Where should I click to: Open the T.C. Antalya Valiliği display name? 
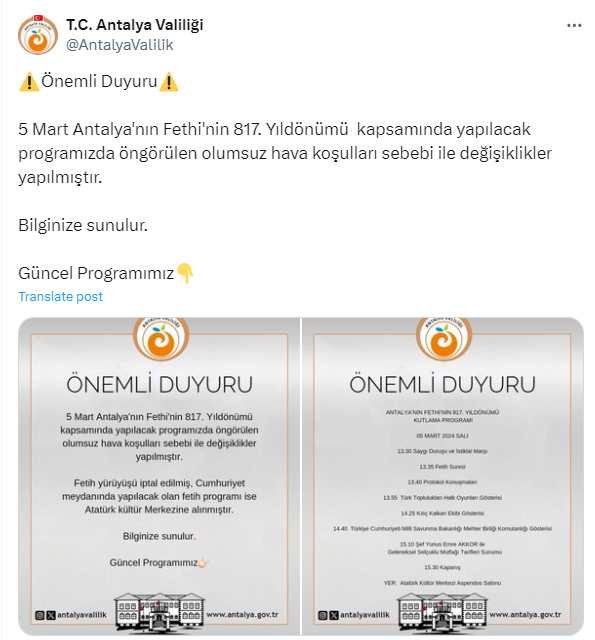[x=135, y=25]
